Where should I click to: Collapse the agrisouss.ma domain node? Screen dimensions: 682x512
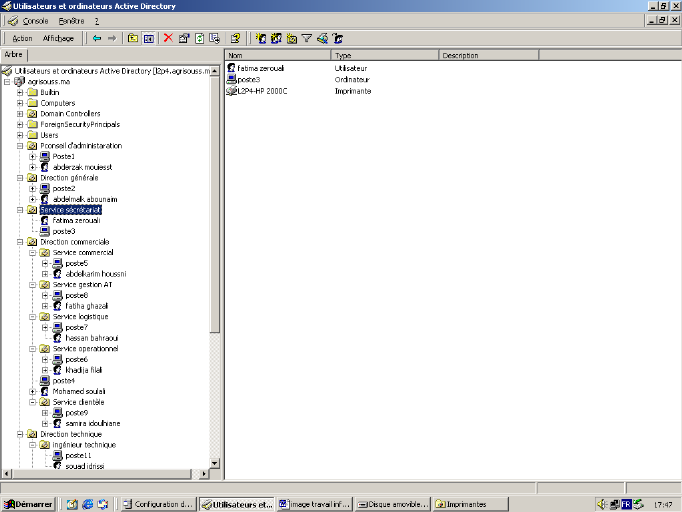[x=7, y=81]
